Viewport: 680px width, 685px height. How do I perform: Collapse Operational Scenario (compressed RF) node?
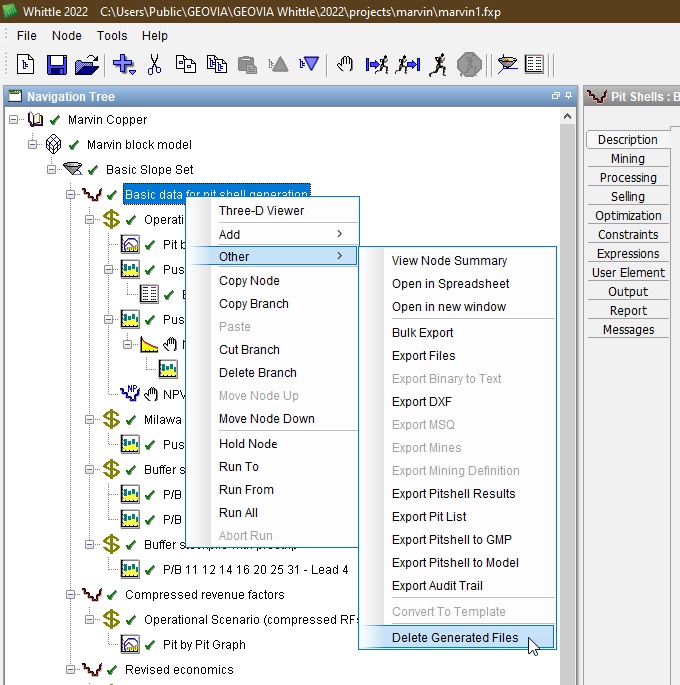coord(89,619)
